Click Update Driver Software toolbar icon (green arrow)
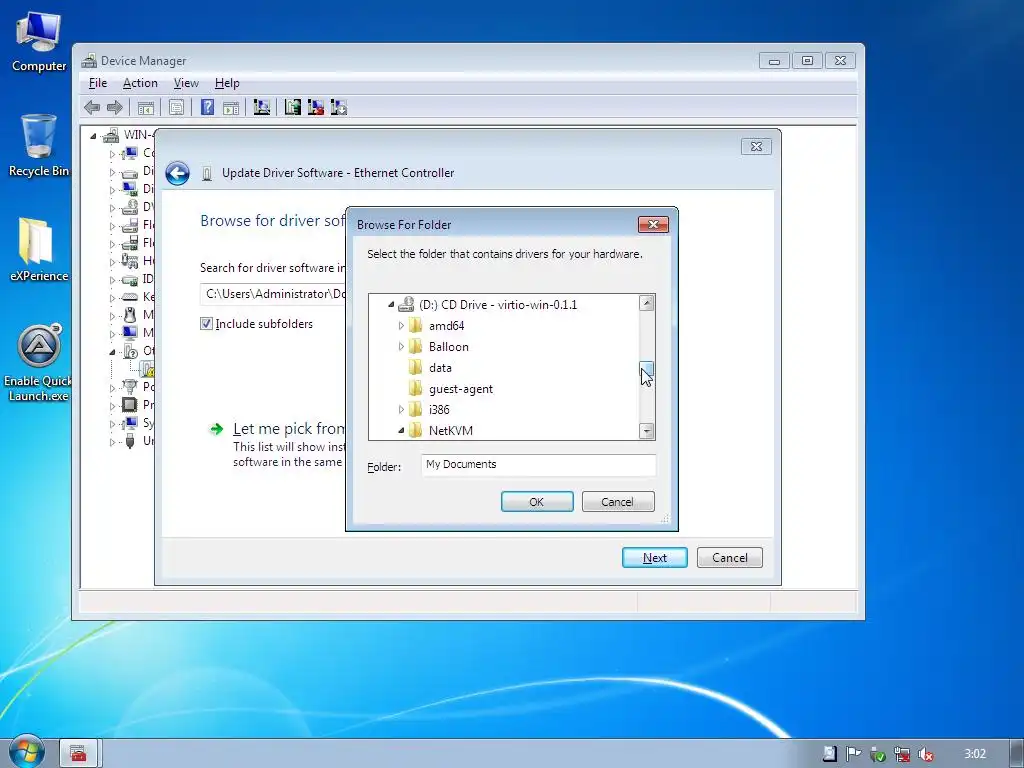The height and width of the screenshot is (768, 1024). pyautogui.click(x=293, y=107)
